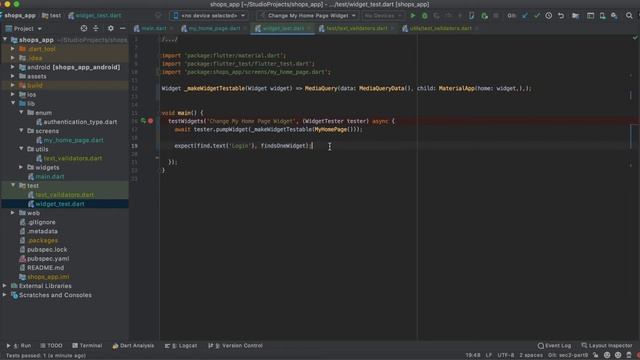Open the Version Control tool window
640x360 pixels.
click(x=236, y=346)
